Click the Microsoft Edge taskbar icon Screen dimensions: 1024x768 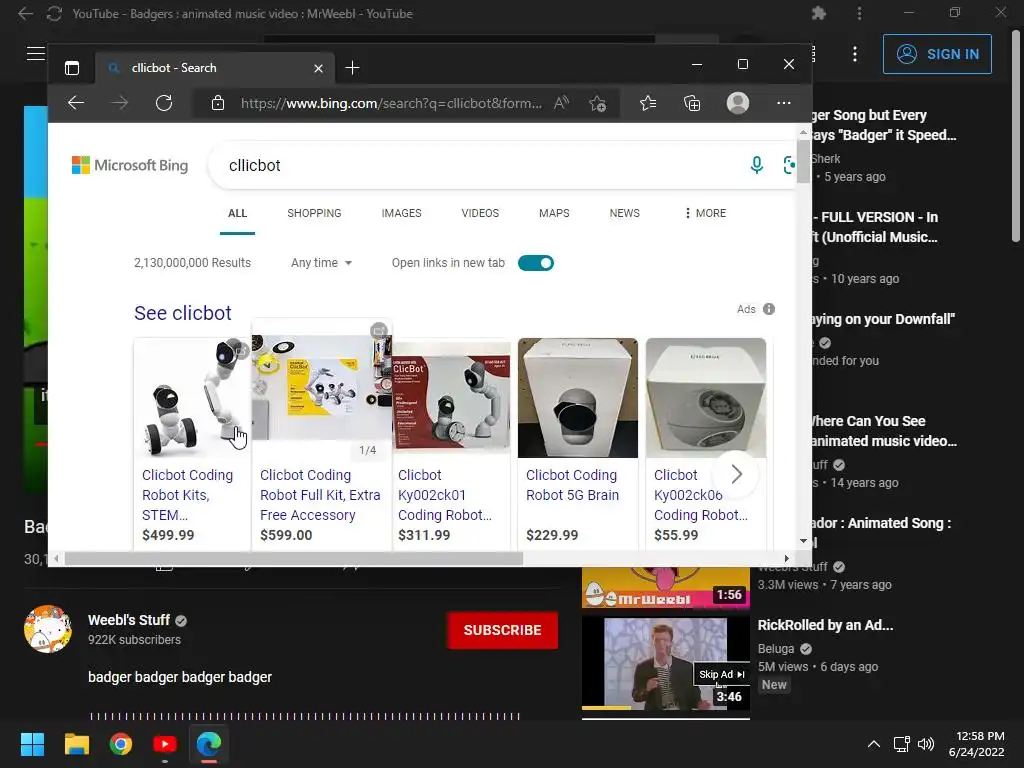pyautogui.click(x=209, y=744)
